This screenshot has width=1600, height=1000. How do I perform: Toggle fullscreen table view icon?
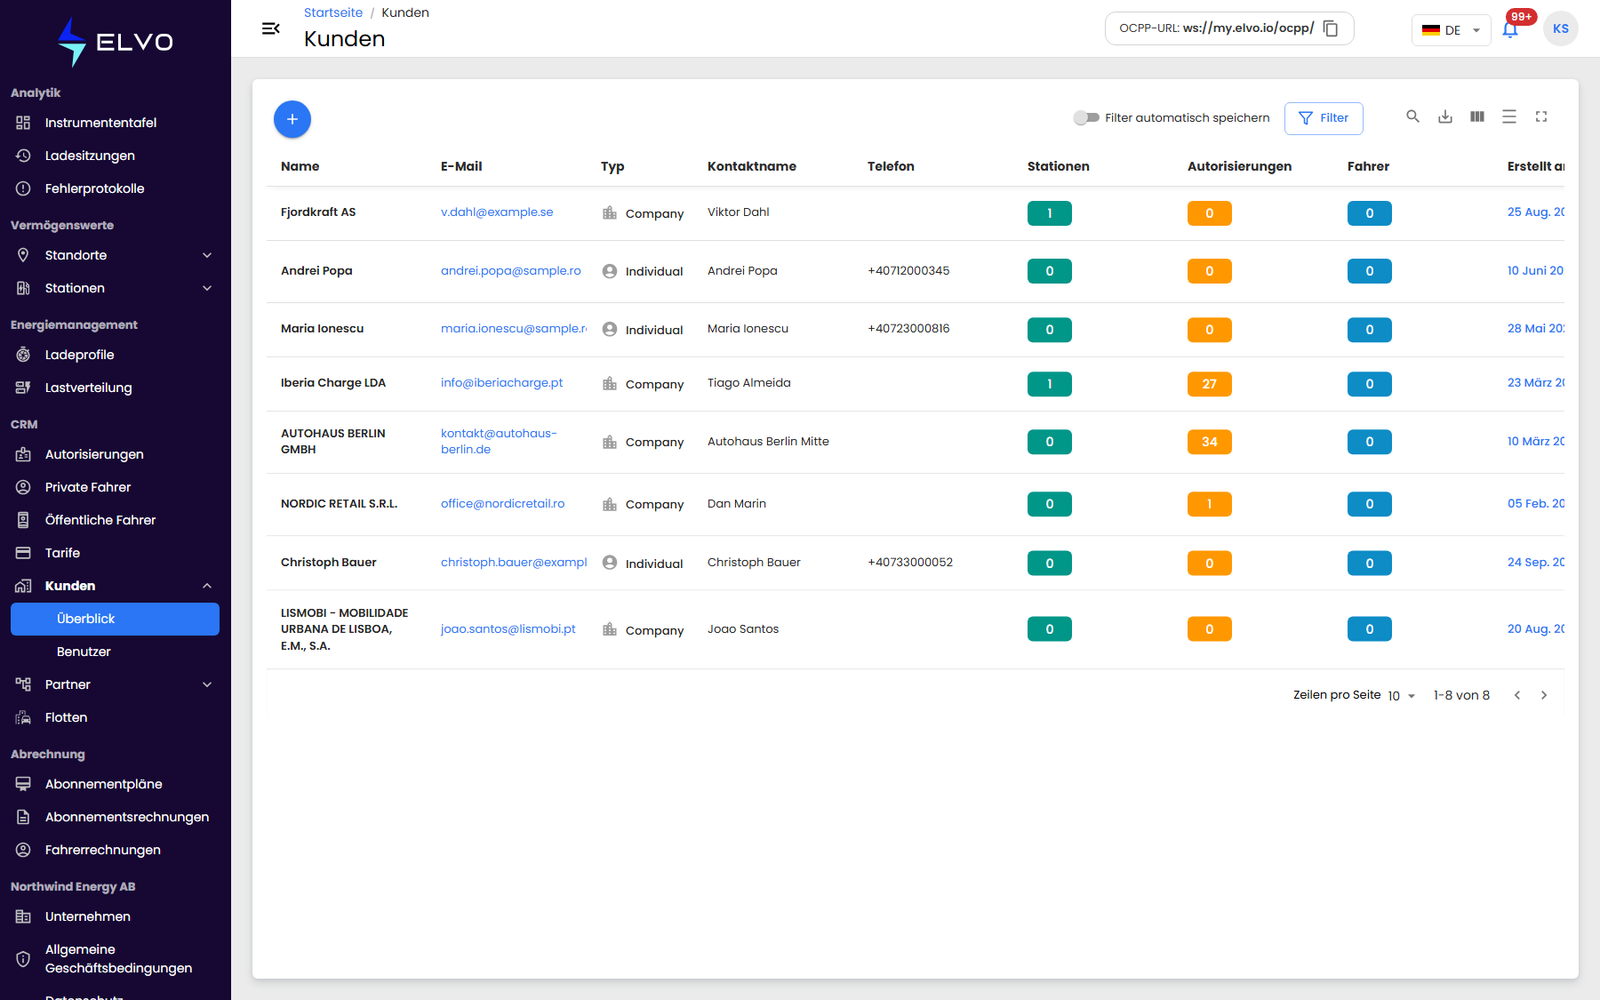[1541, 117]
